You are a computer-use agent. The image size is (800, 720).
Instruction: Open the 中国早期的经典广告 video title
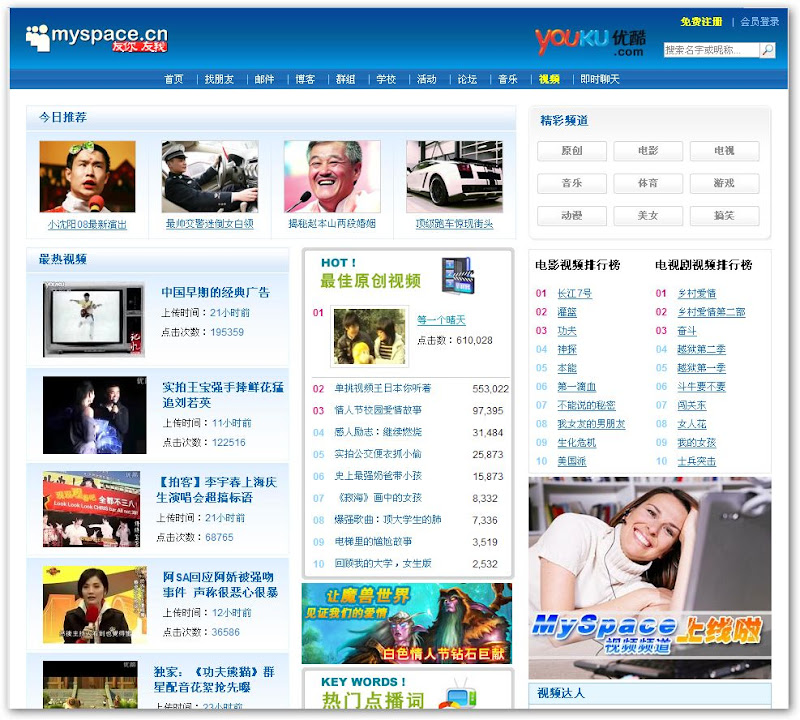point(215,292)
